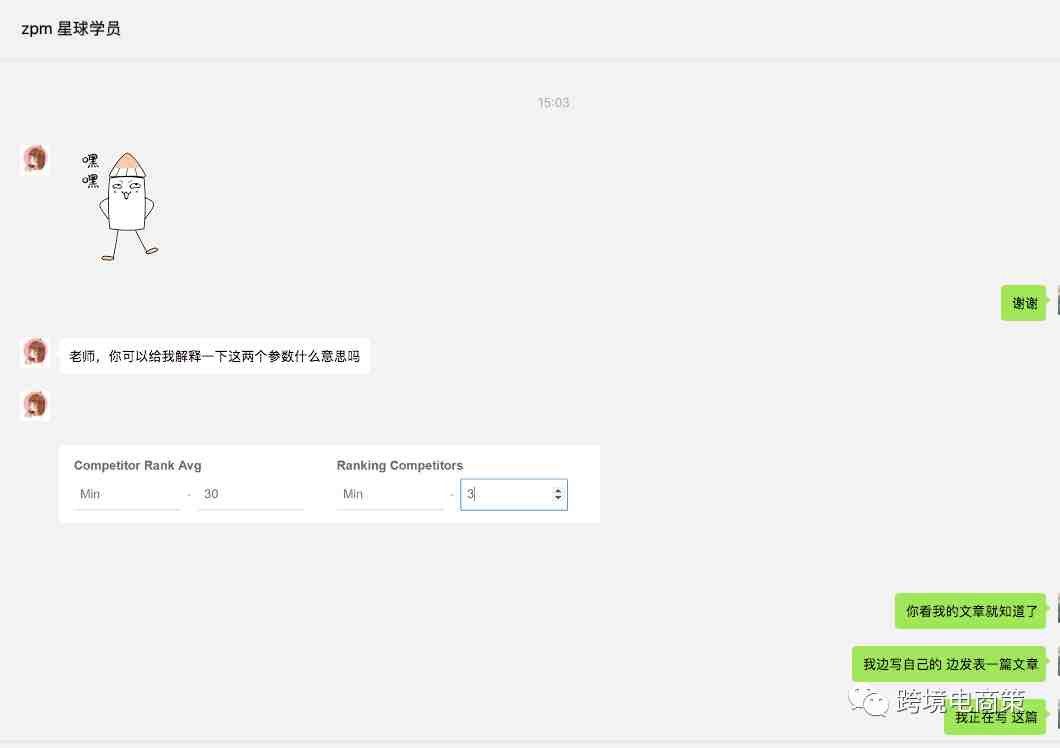Viewport: 1060px width, 748px height.
Task: Click the 我正在写 这篇 message bubble
Action: point(995,717)
